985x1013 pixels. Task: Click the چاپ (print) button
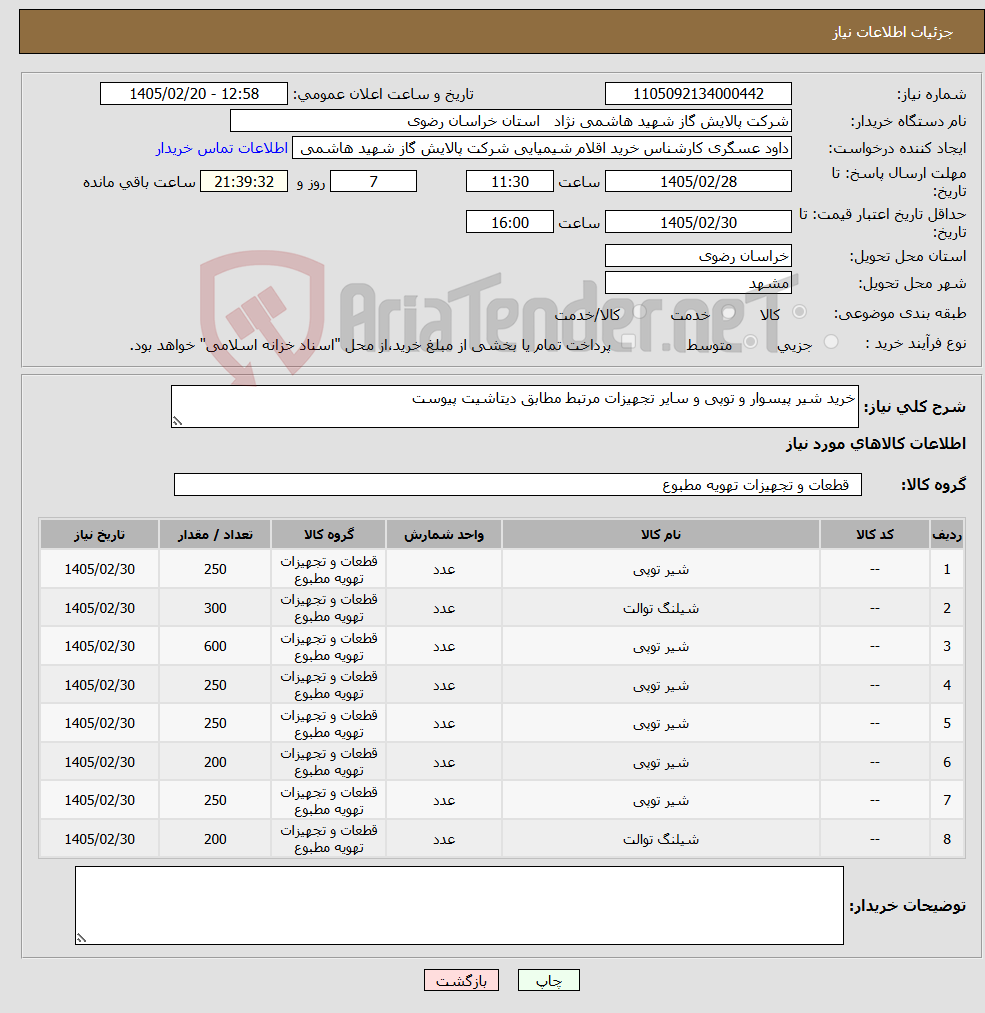pos(548,980)
